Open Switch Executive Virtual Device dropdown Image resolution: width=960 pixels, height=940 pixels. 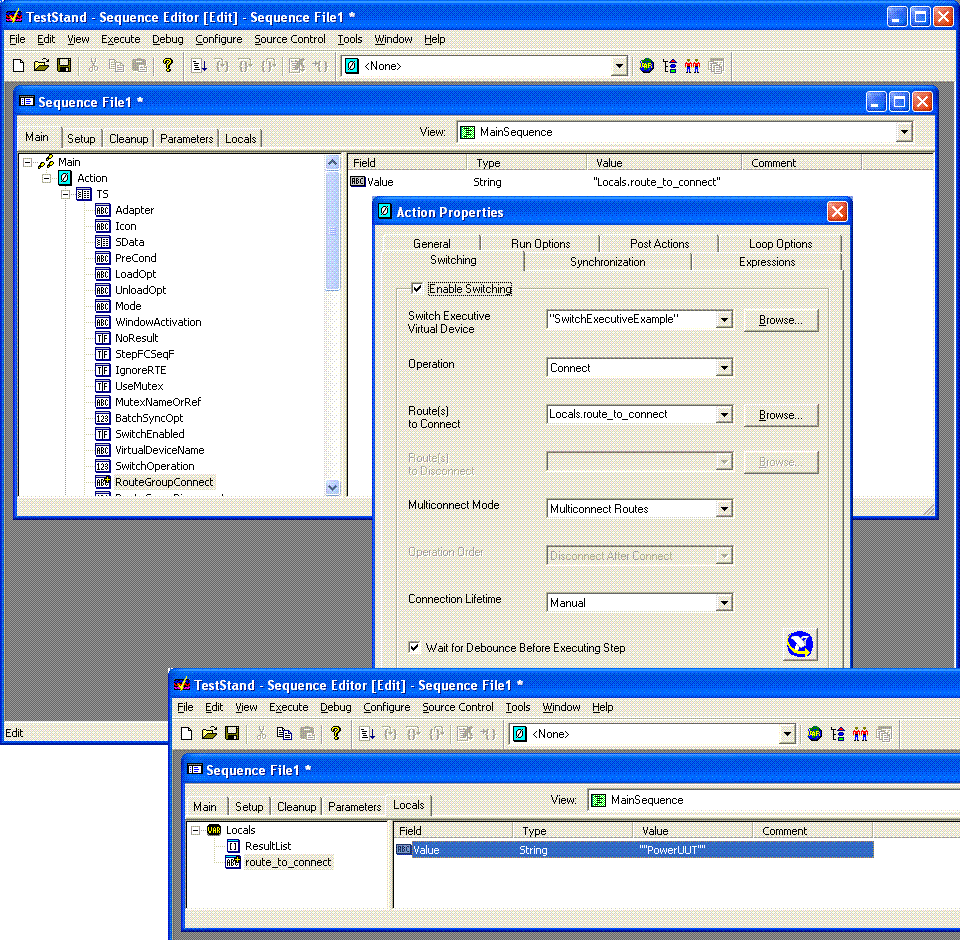click(x=724, y=320)
